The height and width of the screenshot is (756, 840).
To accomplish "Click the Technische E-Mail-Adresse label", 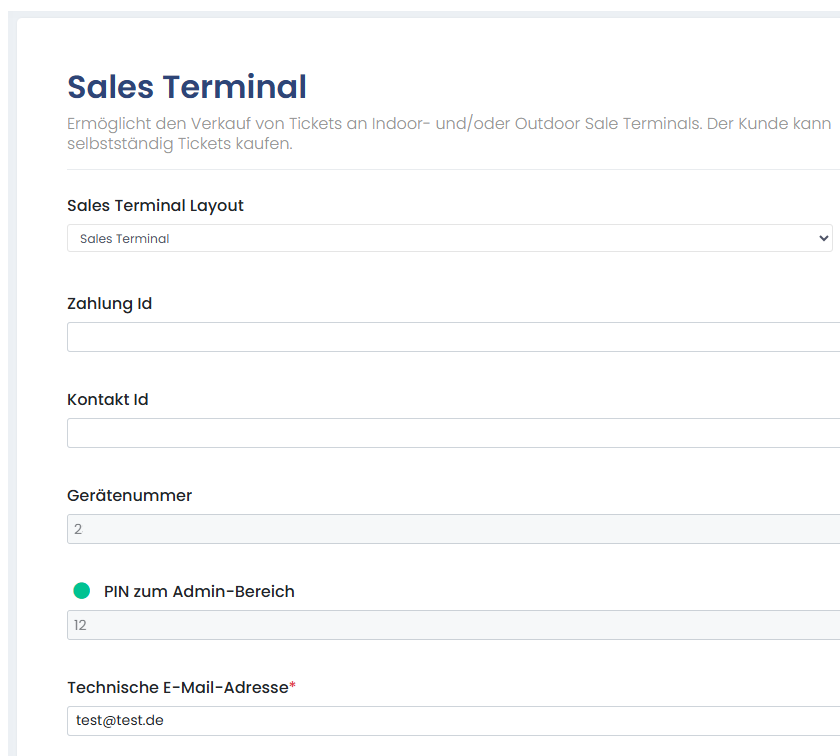I will tap(177, 687).
